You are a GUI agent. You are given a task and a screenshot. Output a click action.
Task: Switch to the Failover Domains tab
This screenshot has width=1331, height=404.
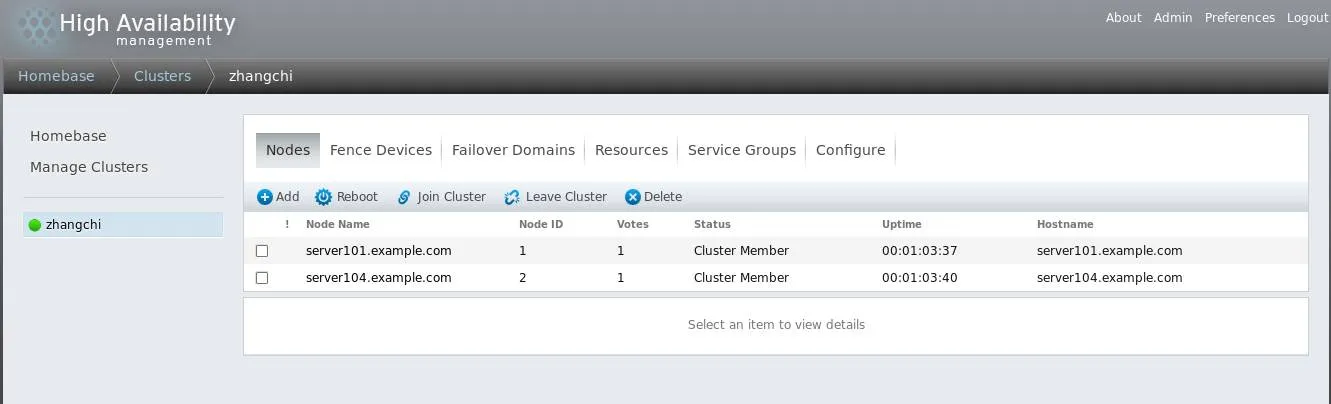tap(513, 150)
